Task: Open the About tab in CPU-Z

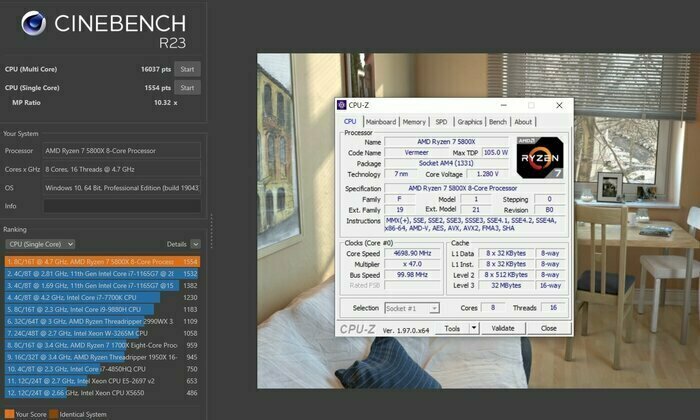Action: pos(523,122)
